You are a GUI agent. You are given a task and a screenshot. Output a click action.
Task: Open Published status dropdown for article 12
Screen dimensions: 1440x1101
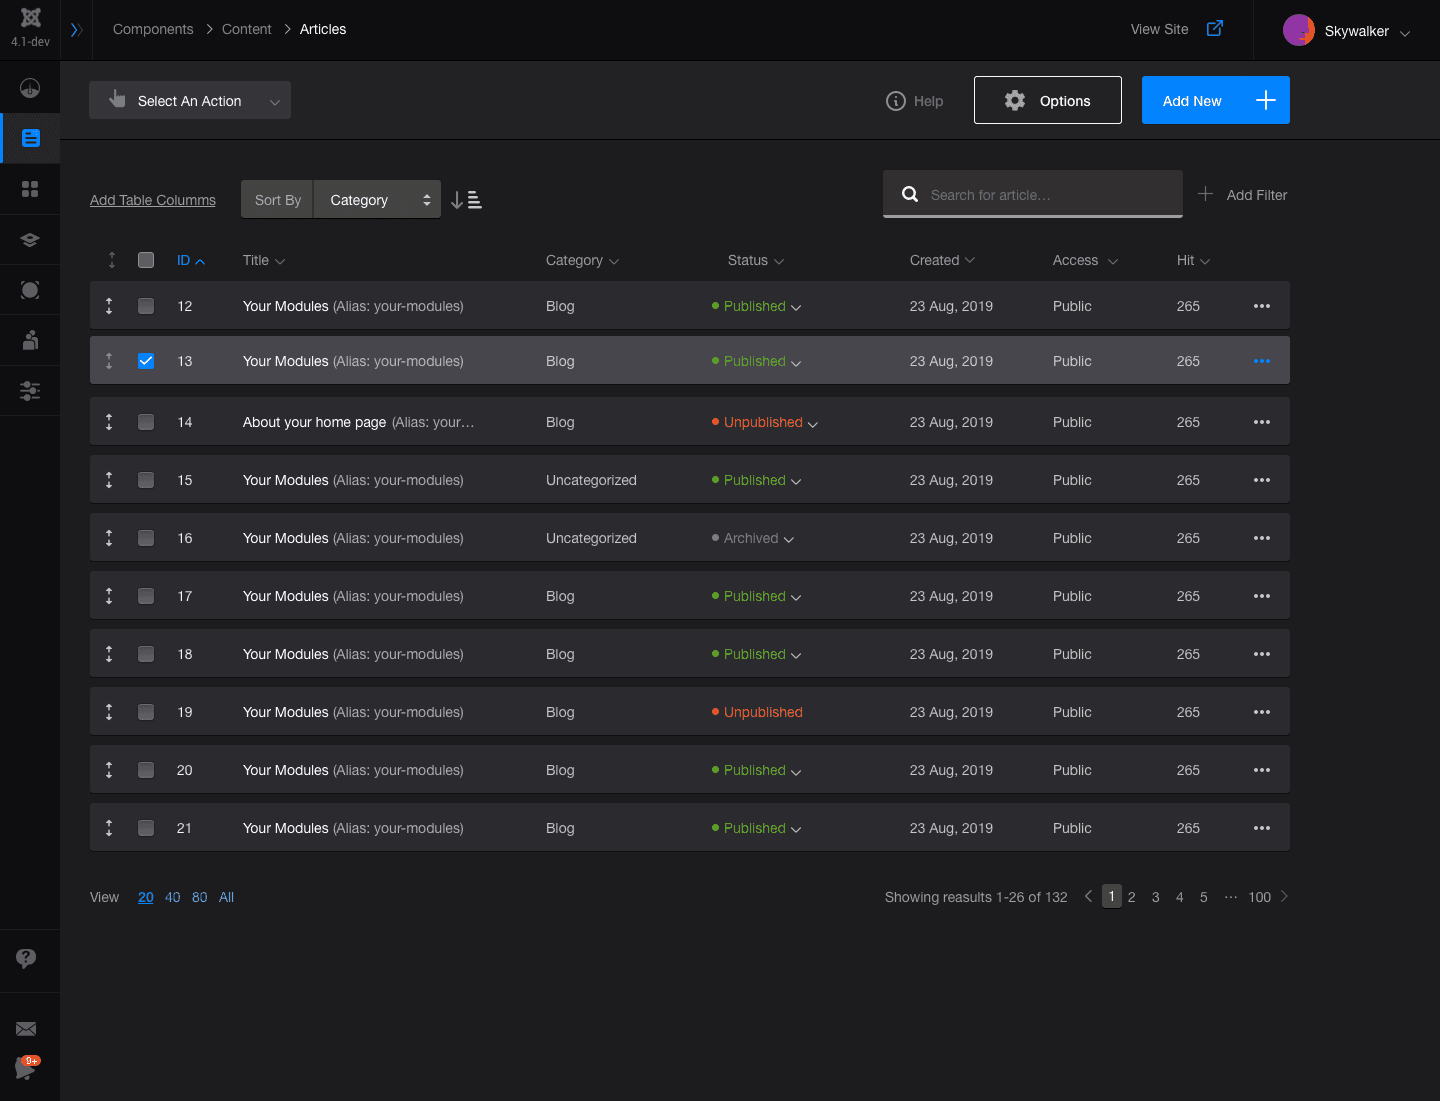pyautogui.click(x=757, y=306)
